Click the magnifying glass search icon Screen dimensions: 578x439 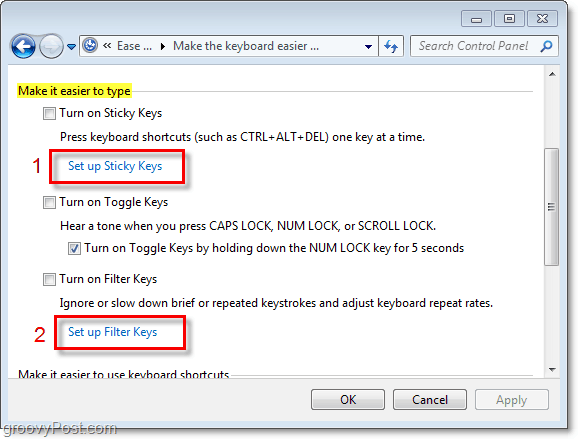(x=546, y=46)
